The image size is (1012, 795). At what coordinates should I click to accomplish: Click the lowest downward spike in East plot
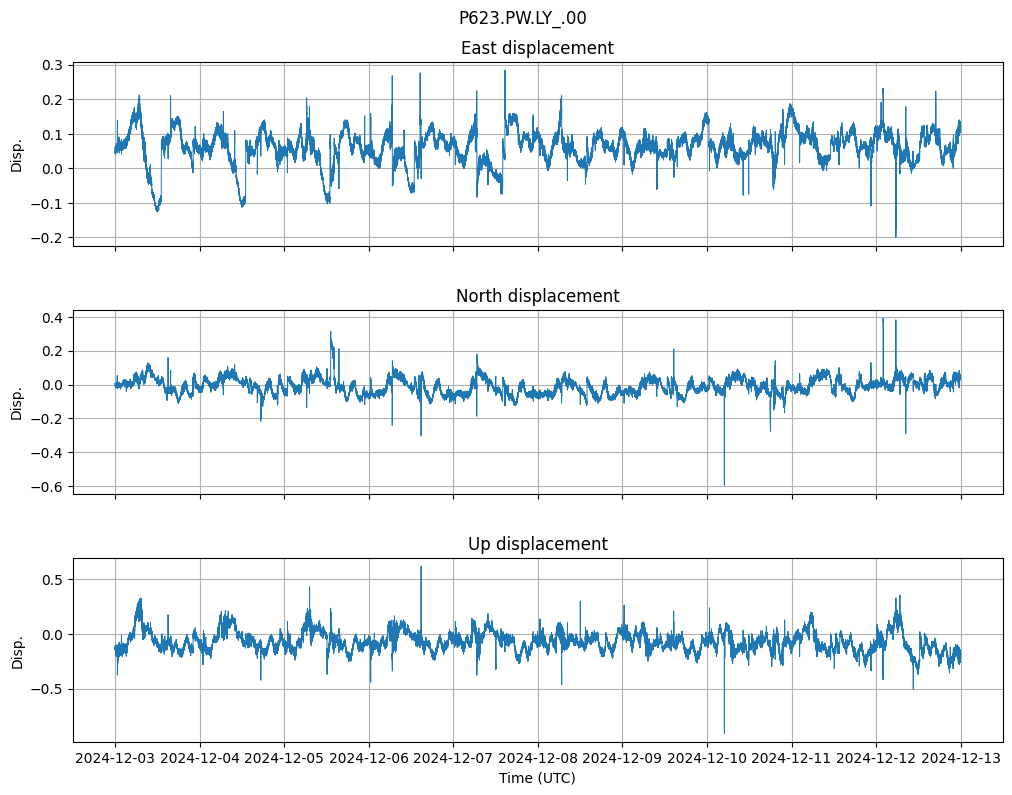(x=895, y=235)
